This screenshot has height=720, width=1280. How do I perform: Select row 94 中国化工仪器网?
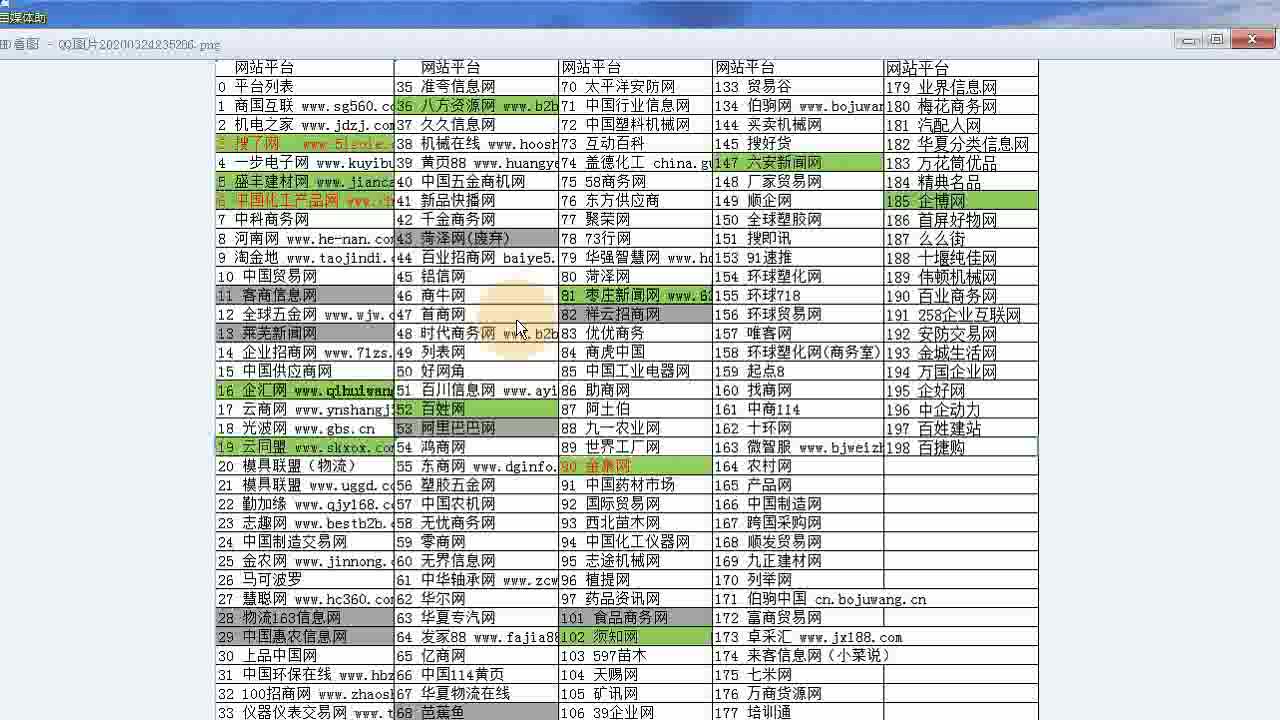coord(635,542)
